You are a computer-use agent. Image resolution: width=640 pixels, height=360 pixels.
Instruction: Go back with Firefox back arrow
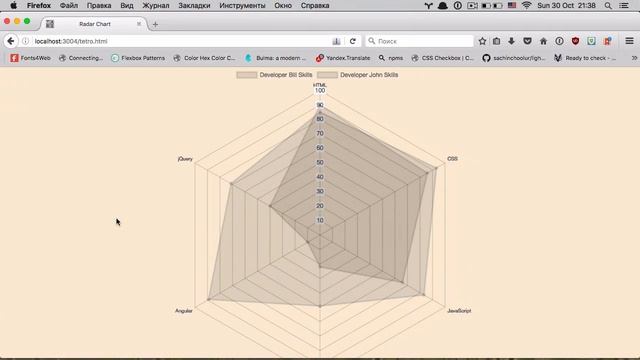[x=11, y=41]
